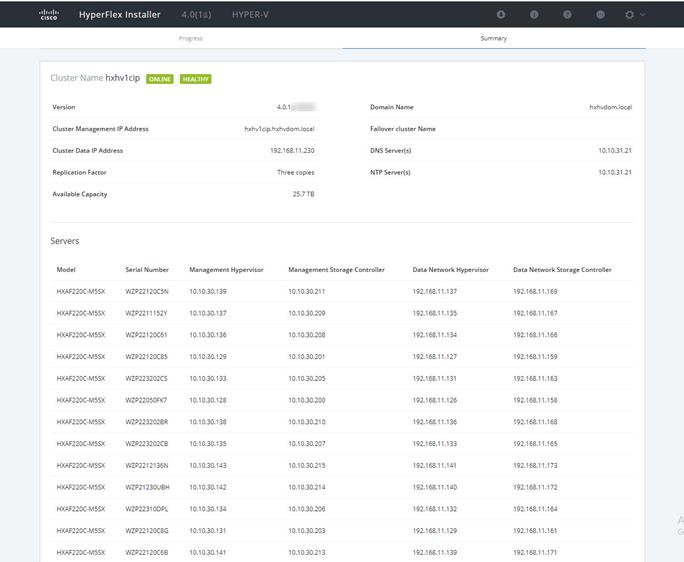This screenshot has height=562, width=684.
Task: Click the hxhv1cip.hxhvdom.local management address
Action: click(x=279, y=129)
